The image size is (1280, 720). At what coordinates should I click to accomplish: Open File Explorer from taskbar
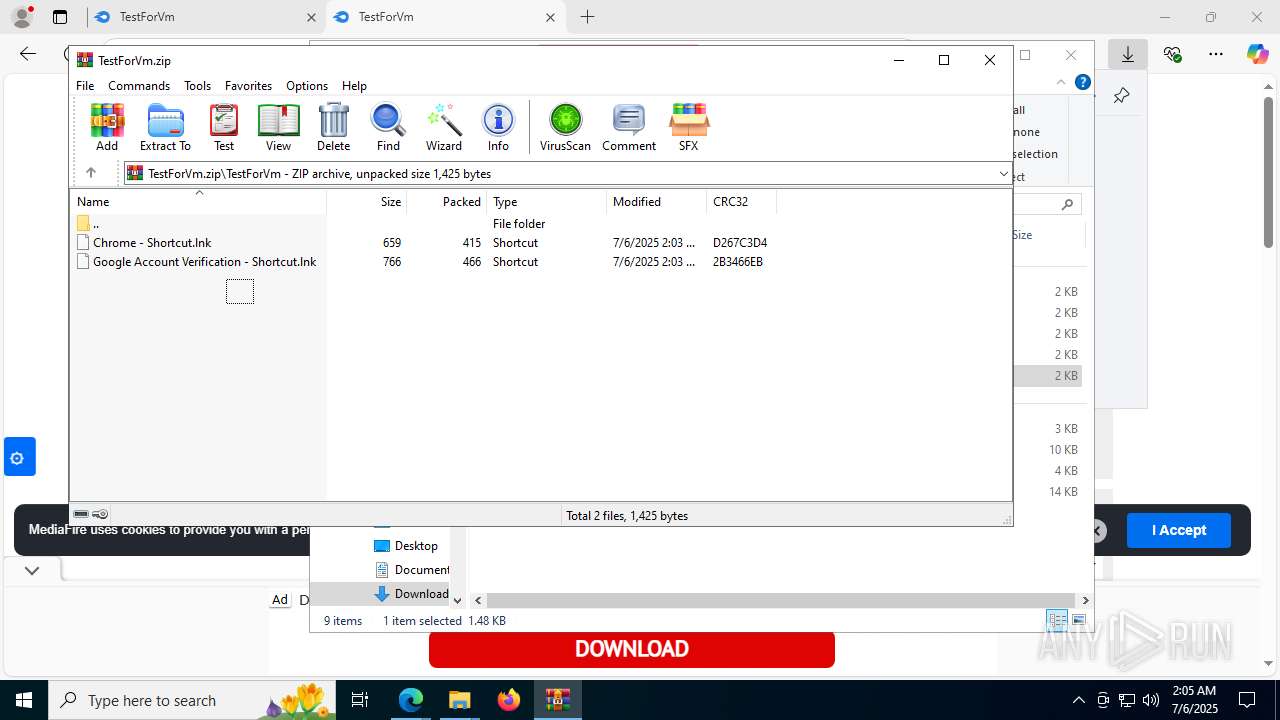459,700
